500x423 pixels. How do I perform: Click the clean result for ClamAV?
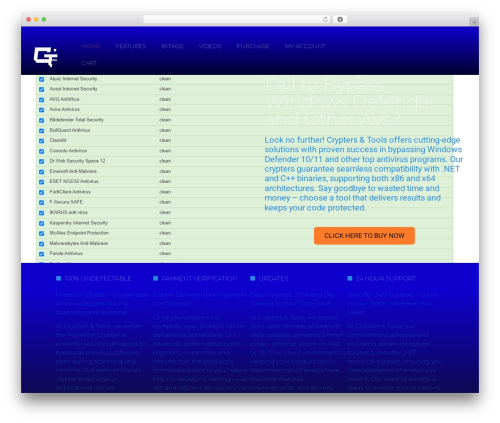click(165, 140)
